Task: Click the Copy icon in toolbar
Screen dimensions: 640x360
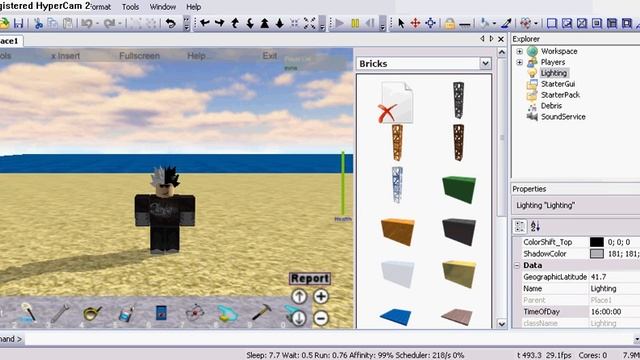Action: (53, 23)
